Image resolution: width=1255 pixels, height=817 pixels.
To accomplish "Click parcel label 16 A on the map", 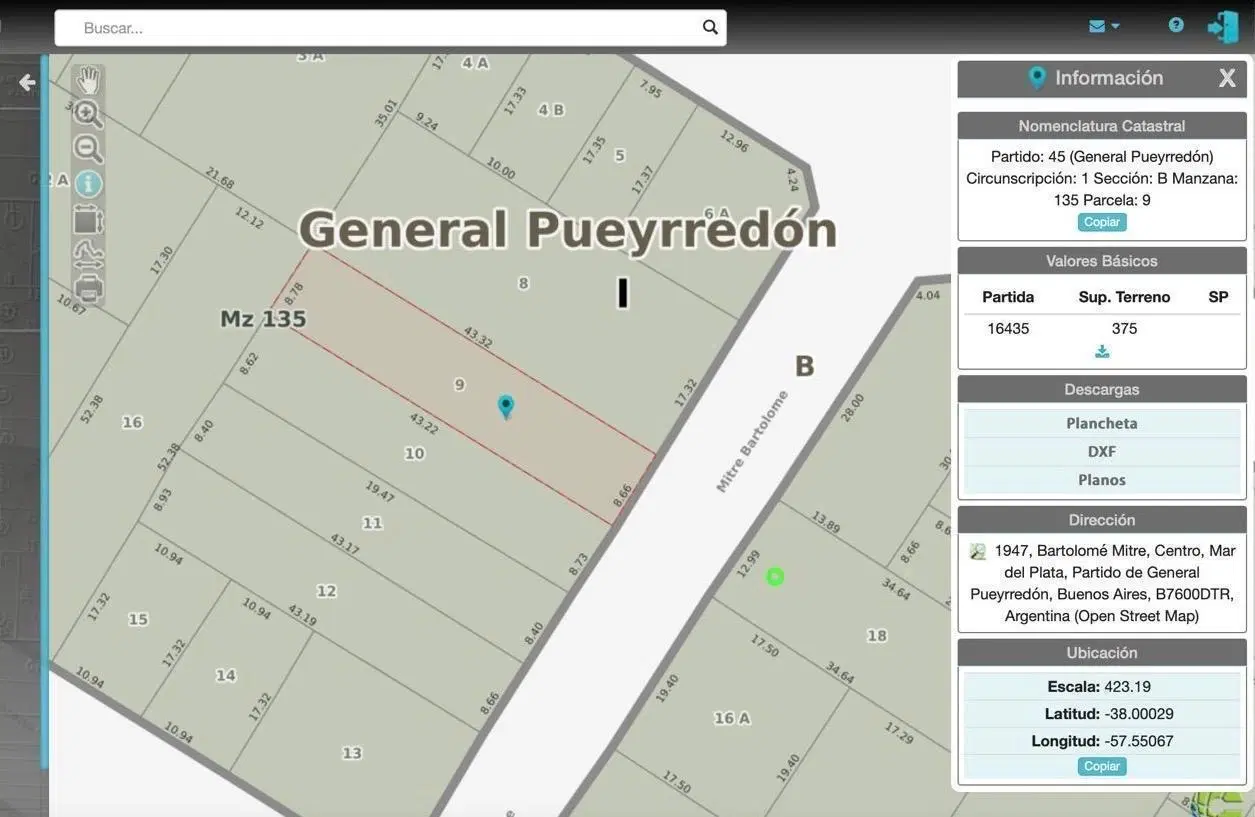I will click(732, 718).
